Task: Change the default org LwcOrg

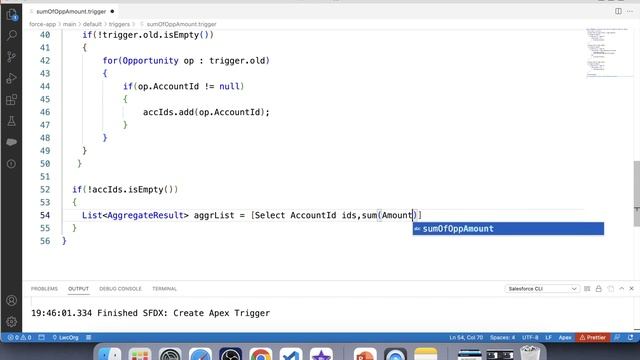Action: click(65, 338)
